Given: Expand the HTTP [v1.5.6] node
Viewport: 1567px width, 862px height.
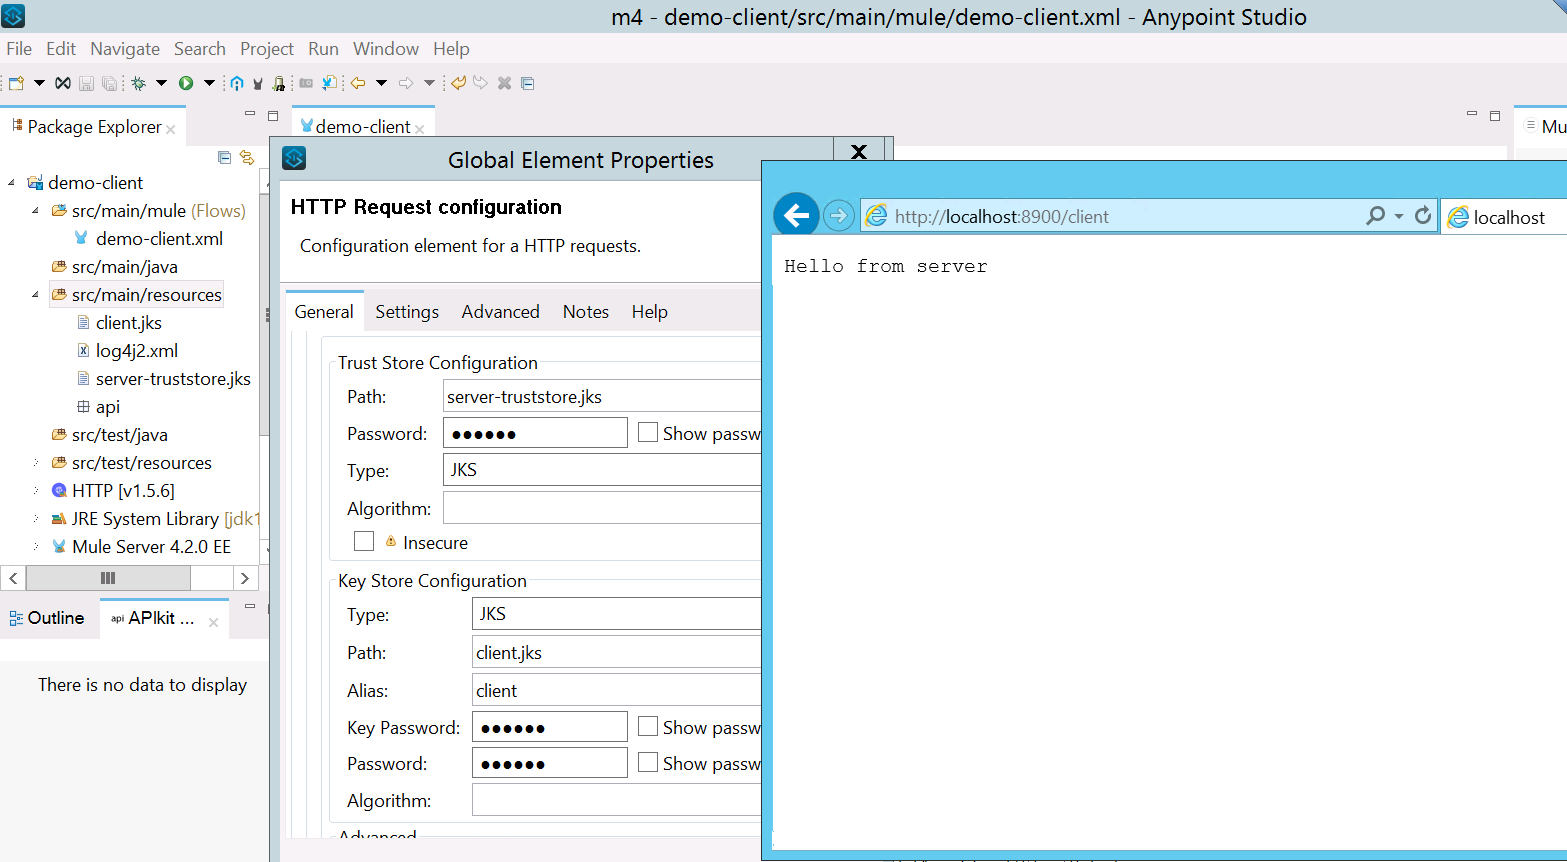Looking at the screenshot, I should point(36,490).
